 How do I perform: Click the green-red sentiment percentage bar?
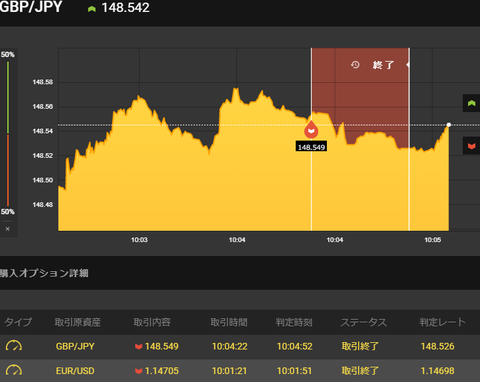point(8,134)
